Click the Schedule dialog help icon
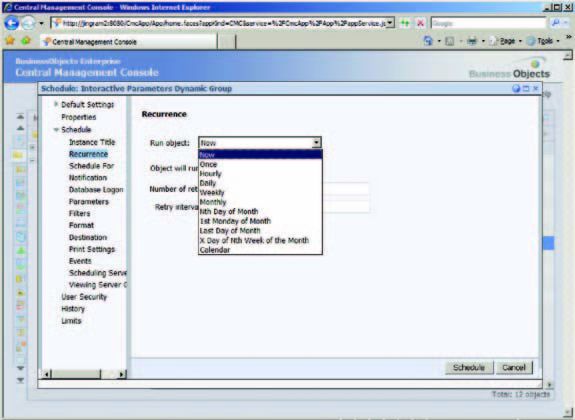Image resolution: width=575 pixels, height=420 pixels. click(x=516, y=88)
